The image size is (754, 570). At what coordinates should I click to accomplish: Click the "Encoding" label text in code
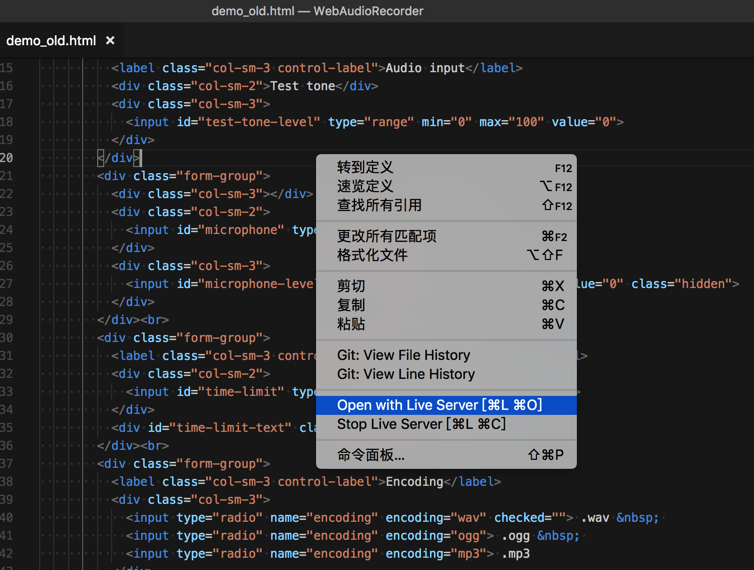pos(414,482)
